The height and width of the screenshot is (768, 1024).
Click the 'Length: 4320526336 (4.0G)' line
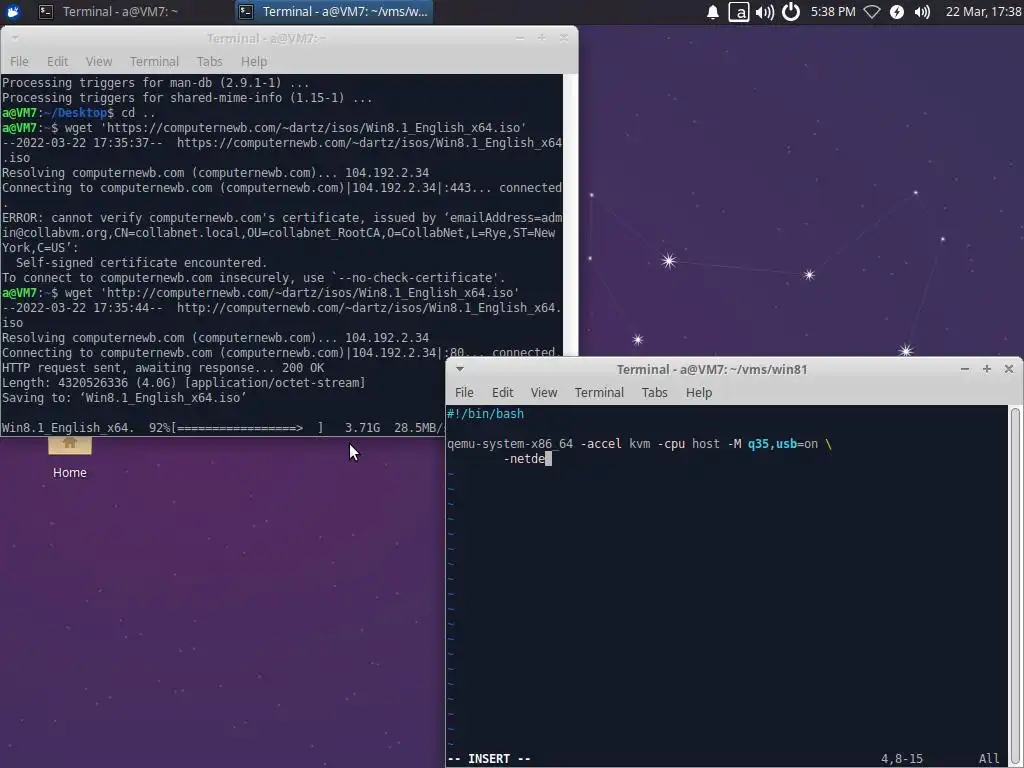point(184,383)
